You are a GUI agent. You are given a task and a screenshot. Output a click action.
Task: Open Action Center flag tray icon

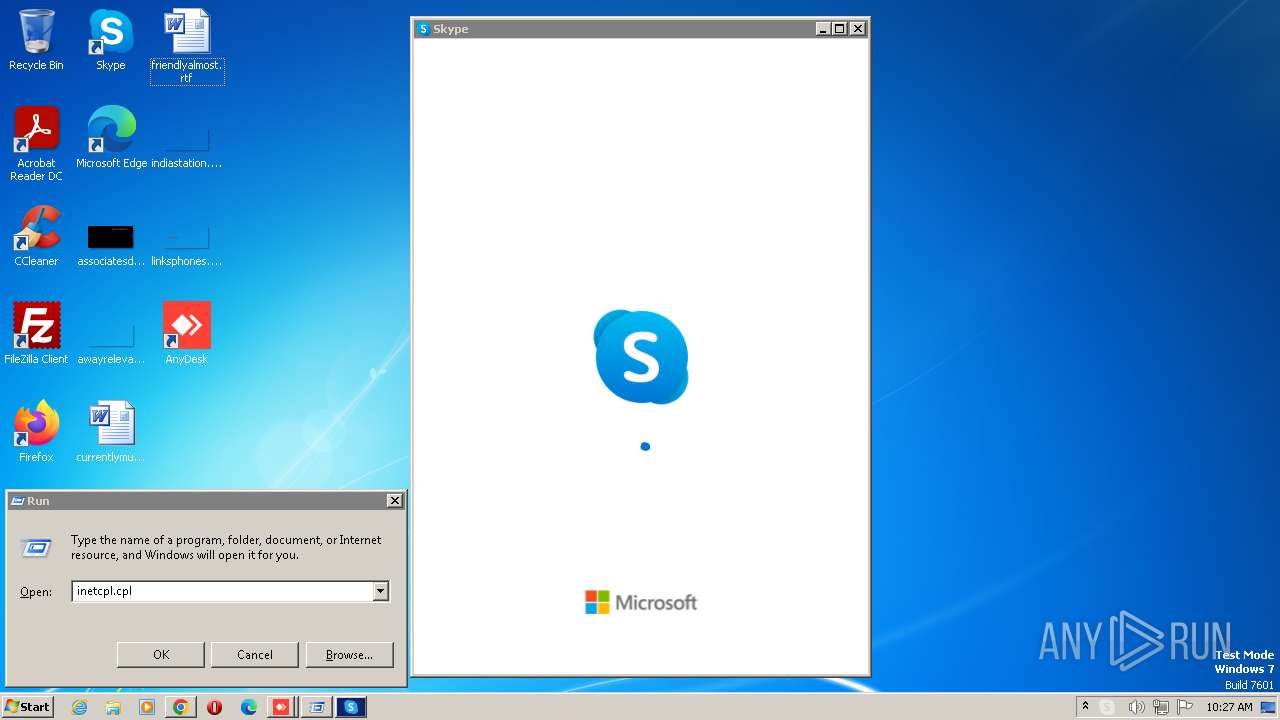(1185, 707)
